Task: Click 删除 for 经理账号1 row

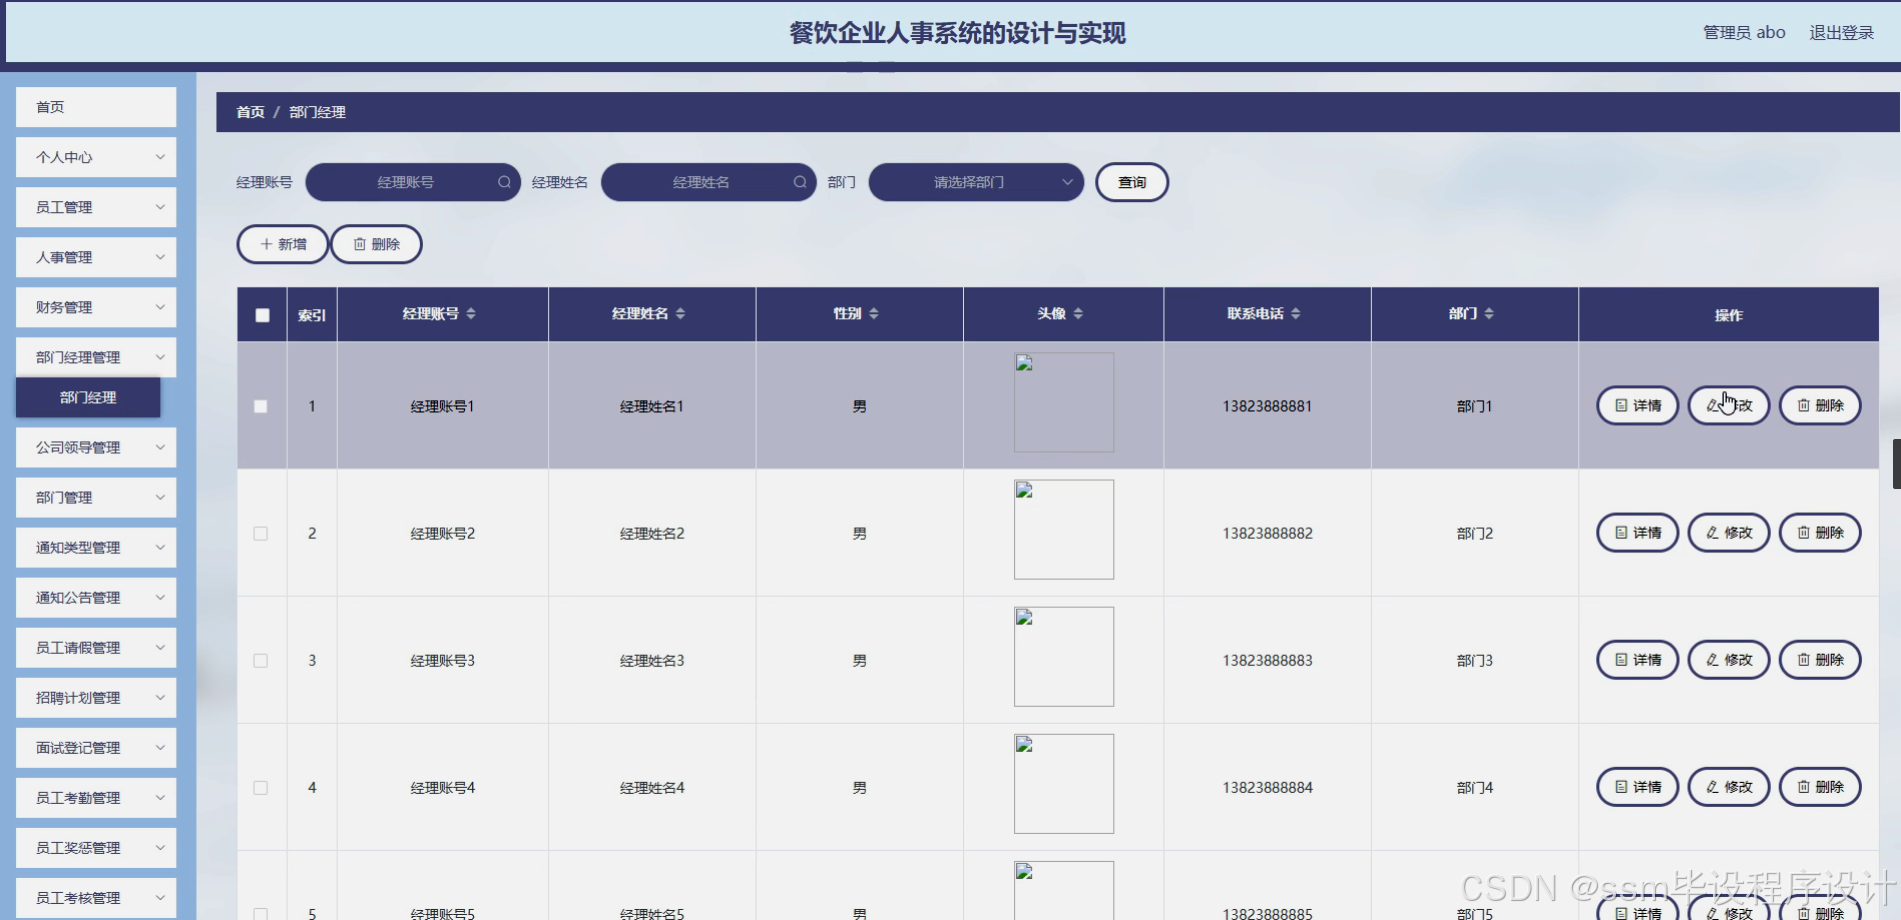Action: point(1820,405)
